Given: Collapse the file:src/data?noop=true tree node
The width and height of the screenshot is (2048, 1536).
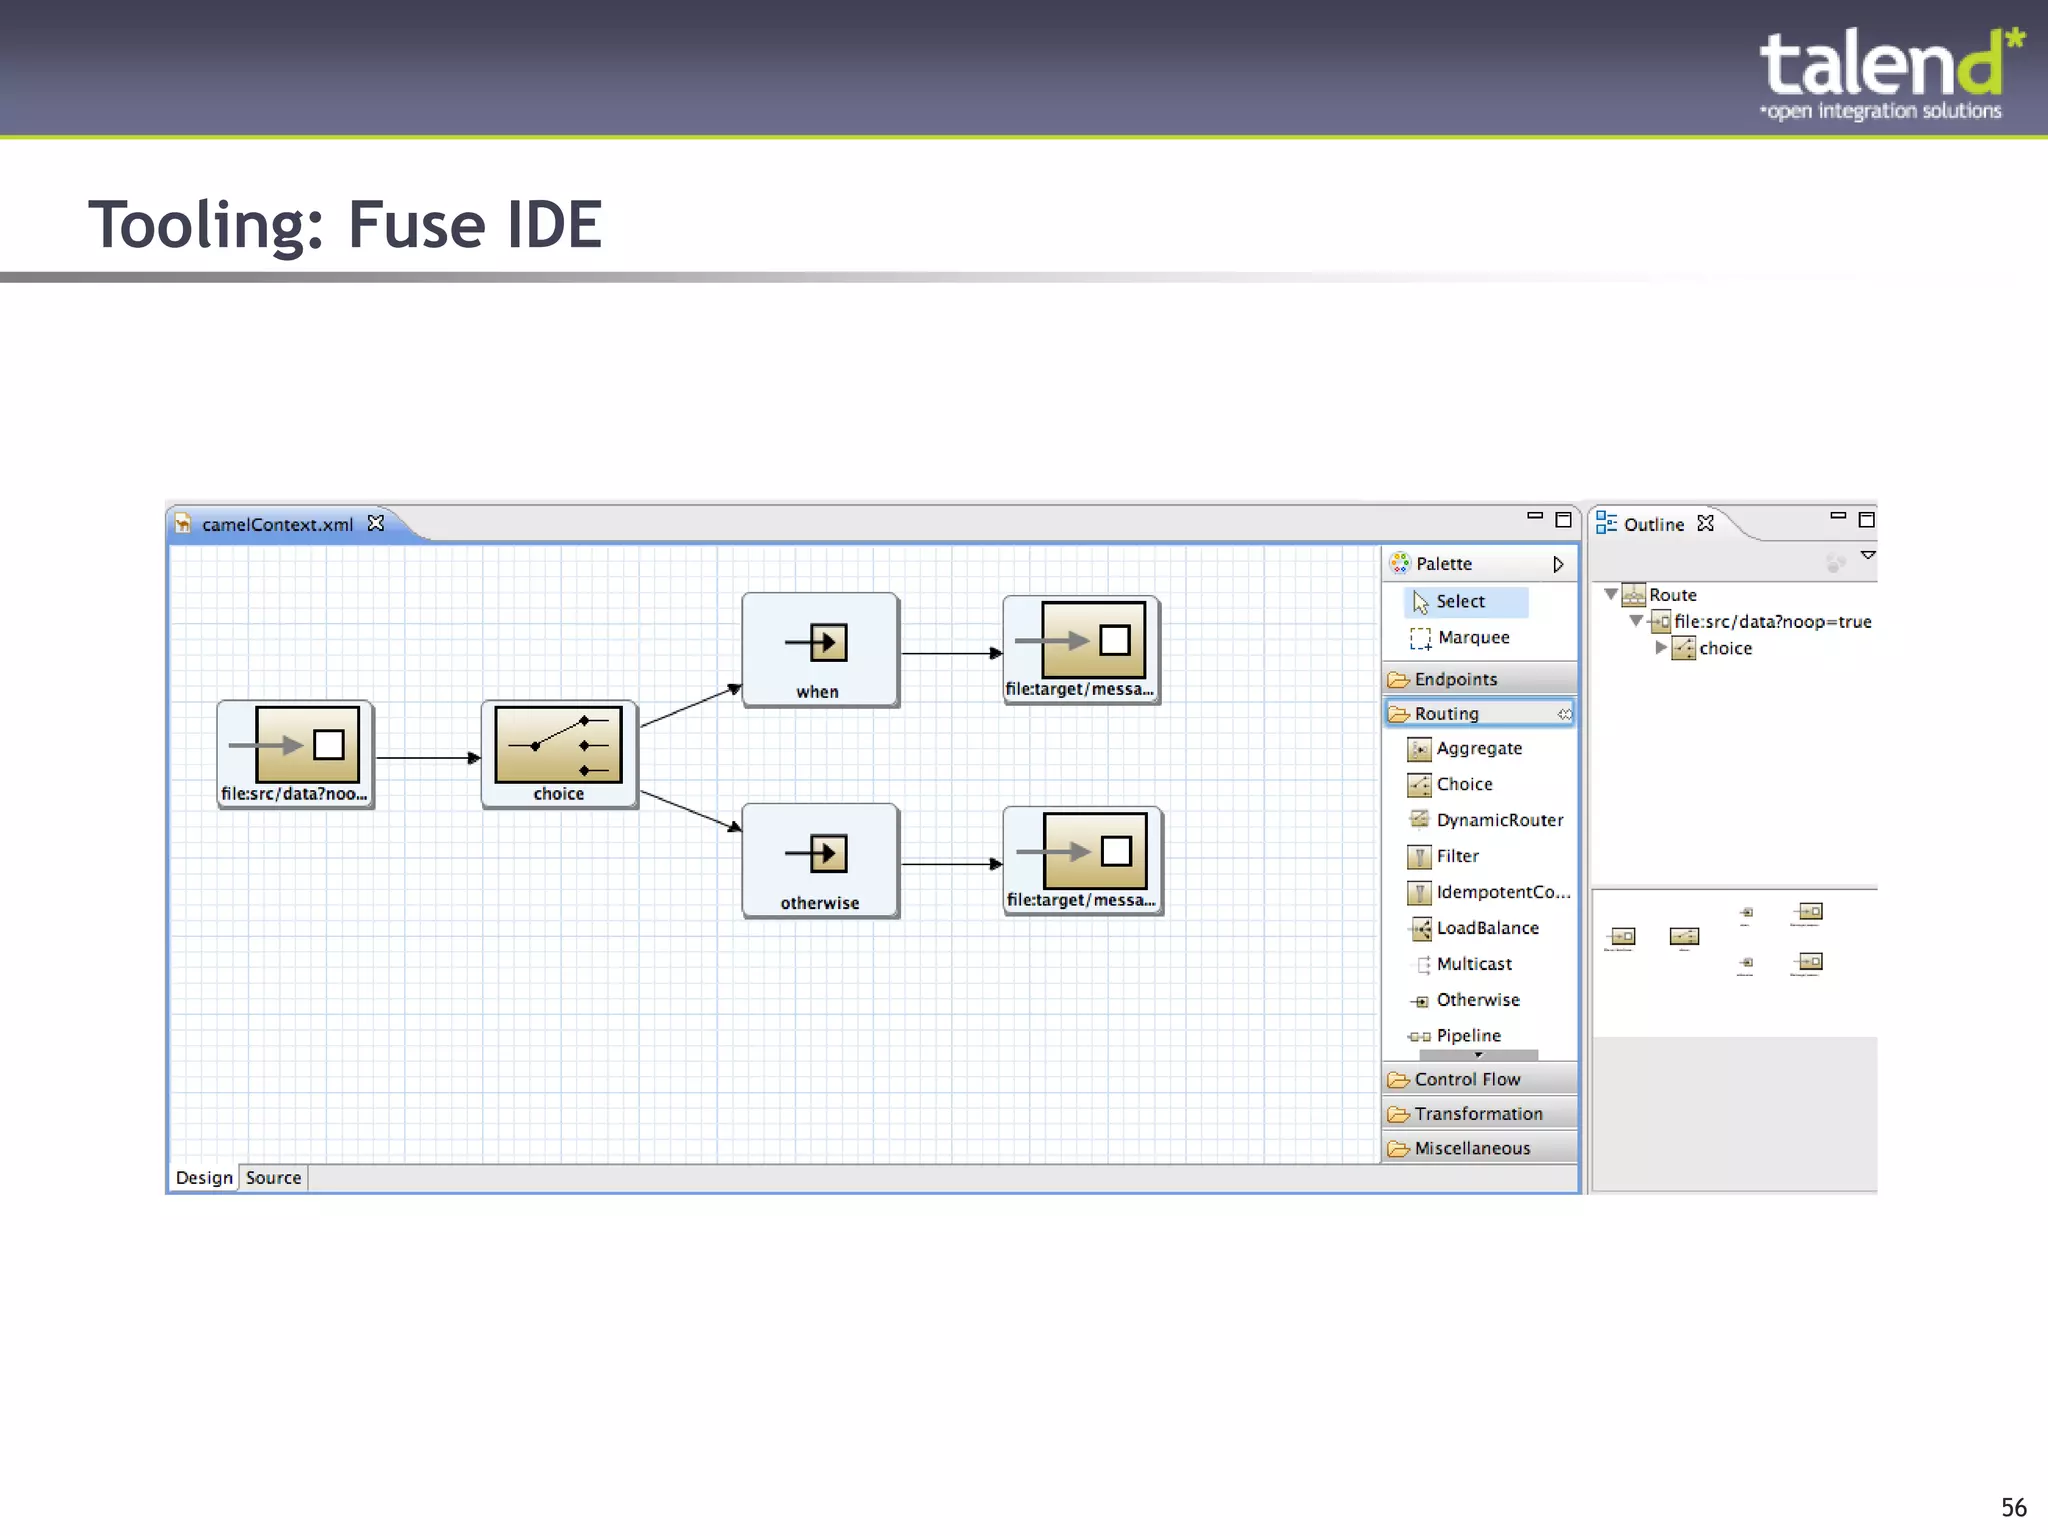Looking at the screenshot, I should [1636, 621].
